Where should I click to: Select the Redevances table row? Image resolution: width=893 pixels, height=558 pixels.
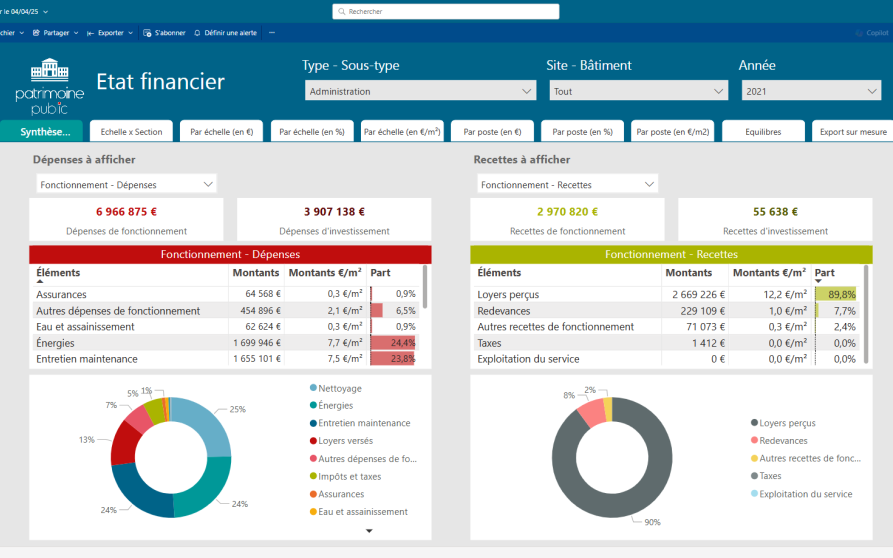pyautogui.click(x=667, y=311)
